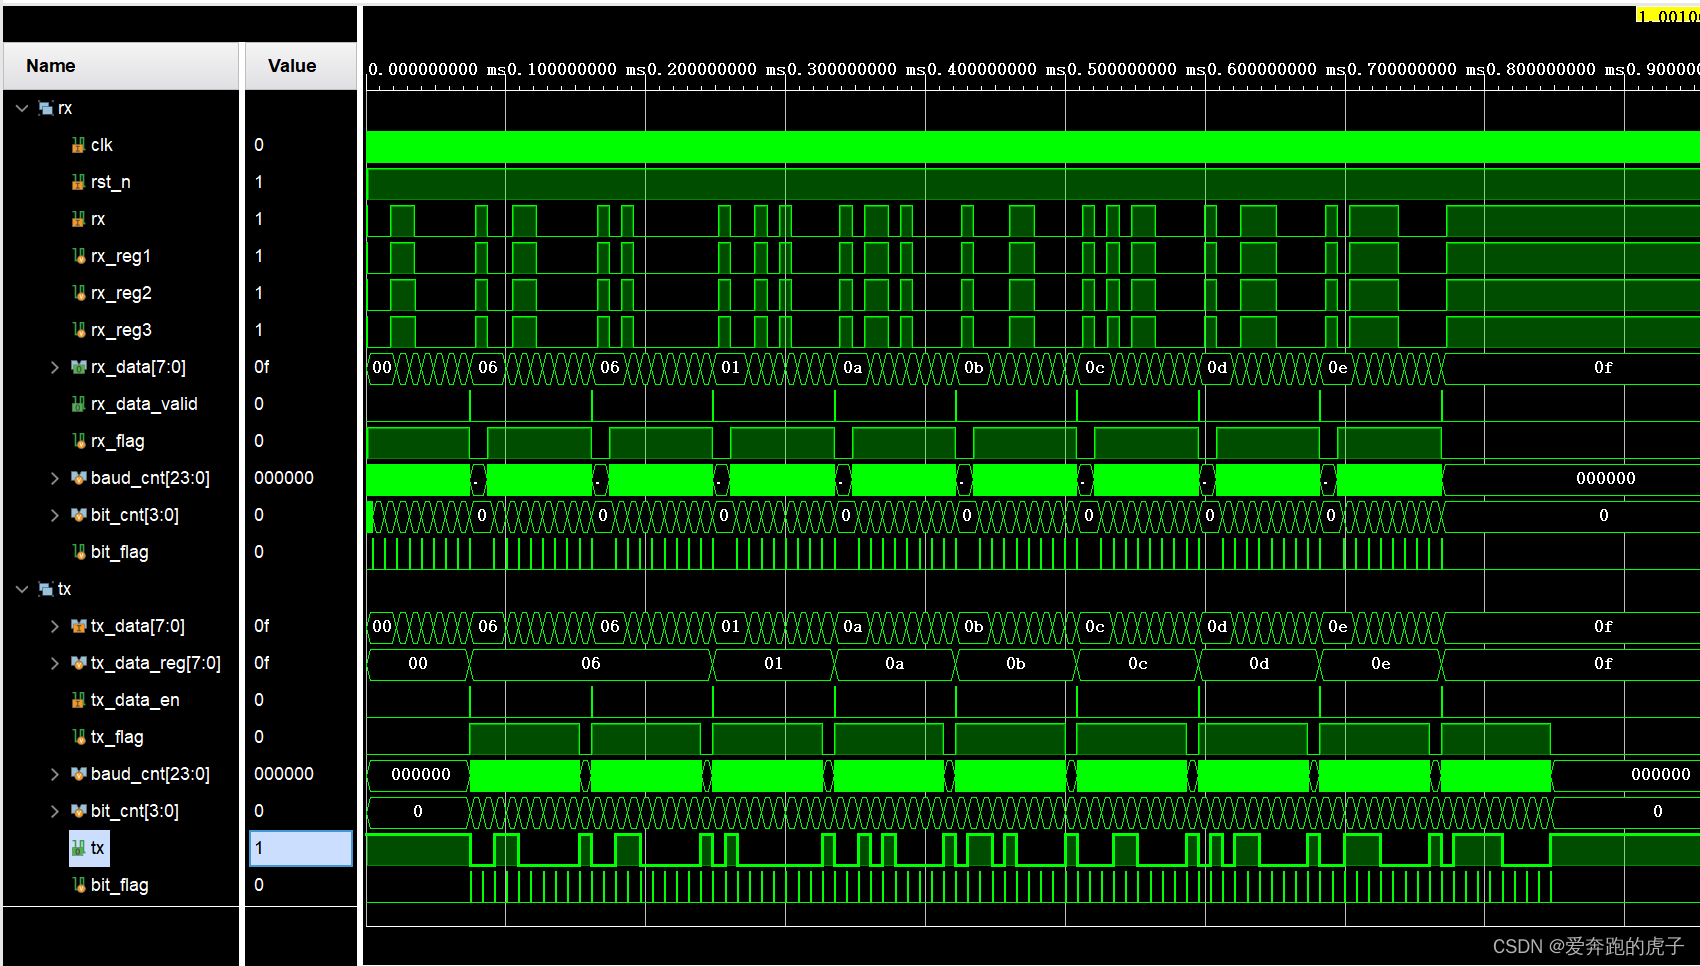Click the clk waveform trace
Viewport: 1700px width, 966px height.
coord(1032,146)
